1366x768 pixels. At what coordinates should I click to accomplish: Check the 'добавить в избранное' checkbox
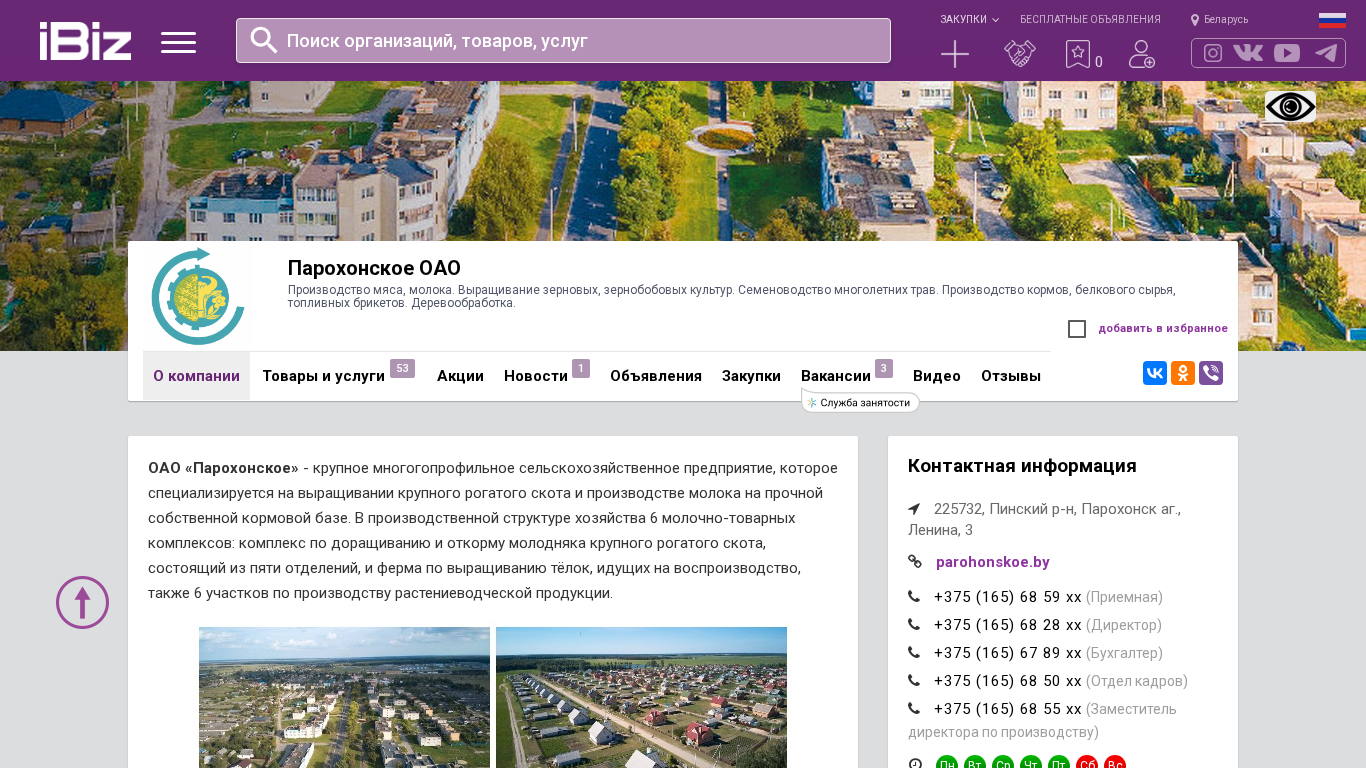[1077, 329]
